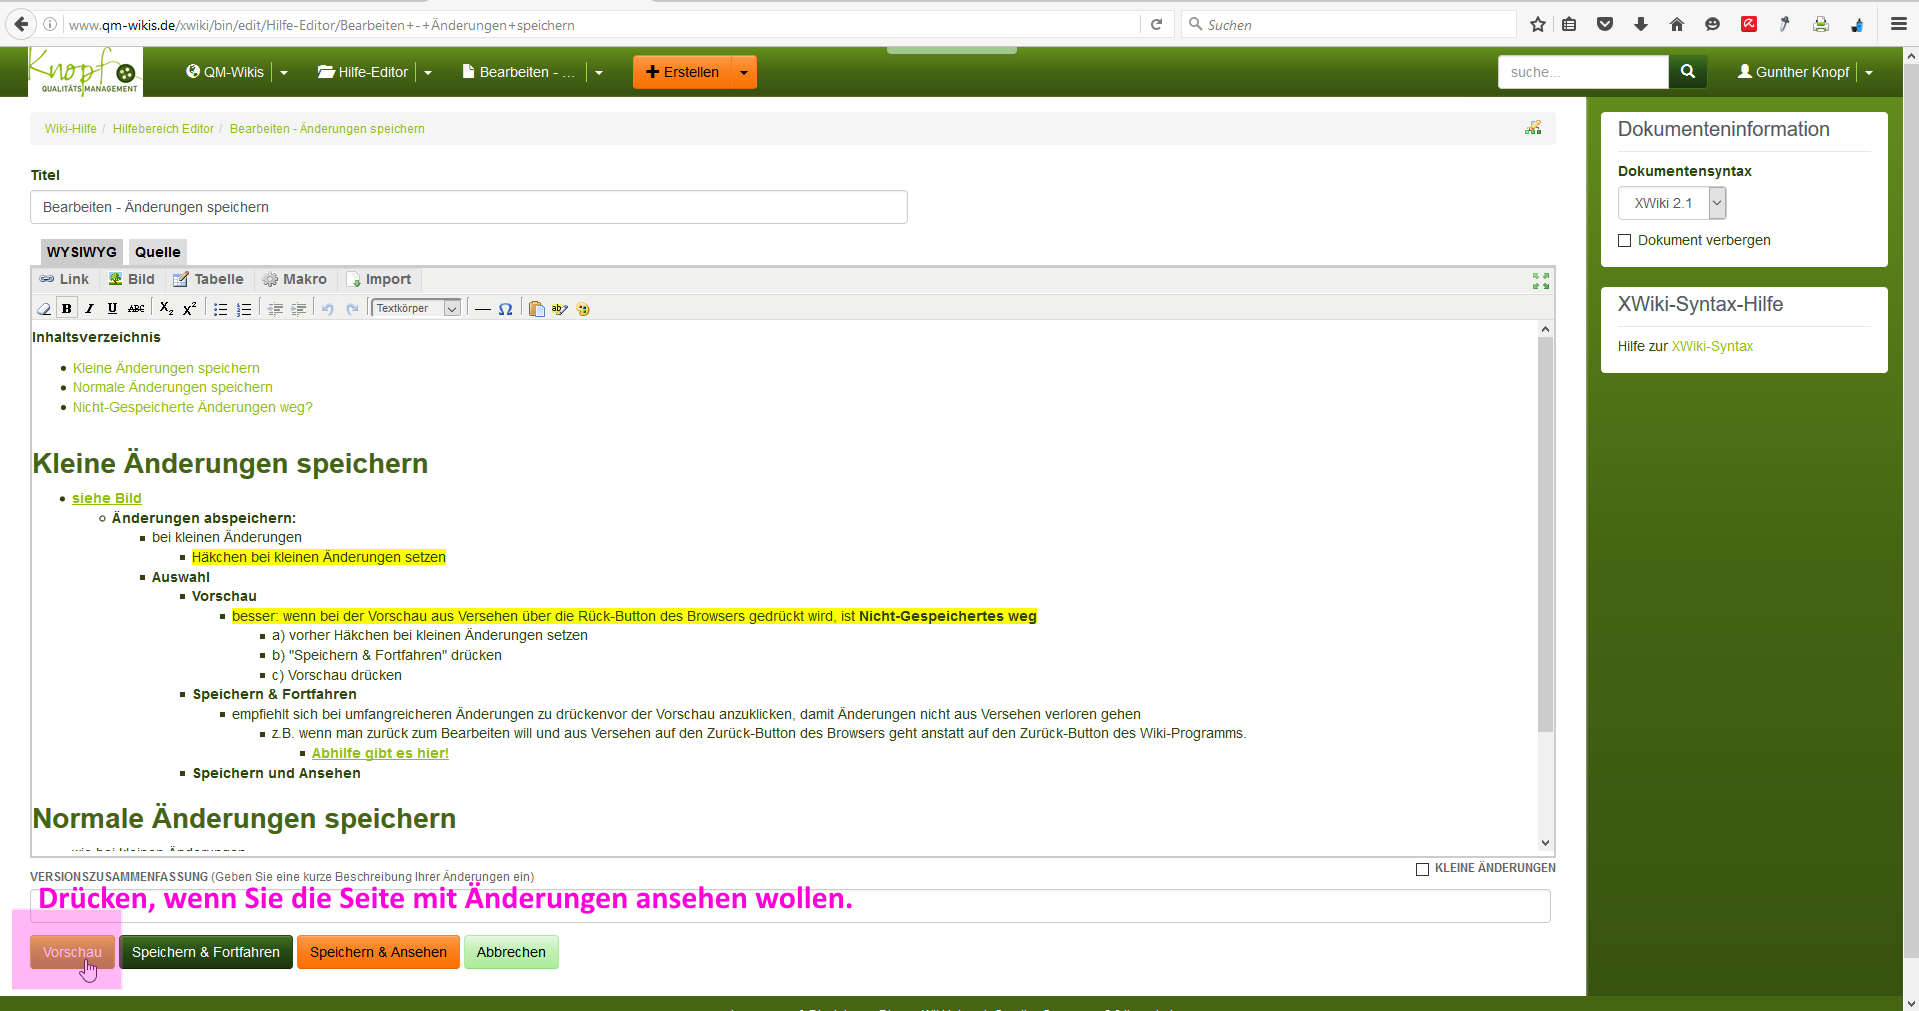This screenshot has width=1919, height=1011.
Task: Apply italic formatting
Action: tap(90, 309)
